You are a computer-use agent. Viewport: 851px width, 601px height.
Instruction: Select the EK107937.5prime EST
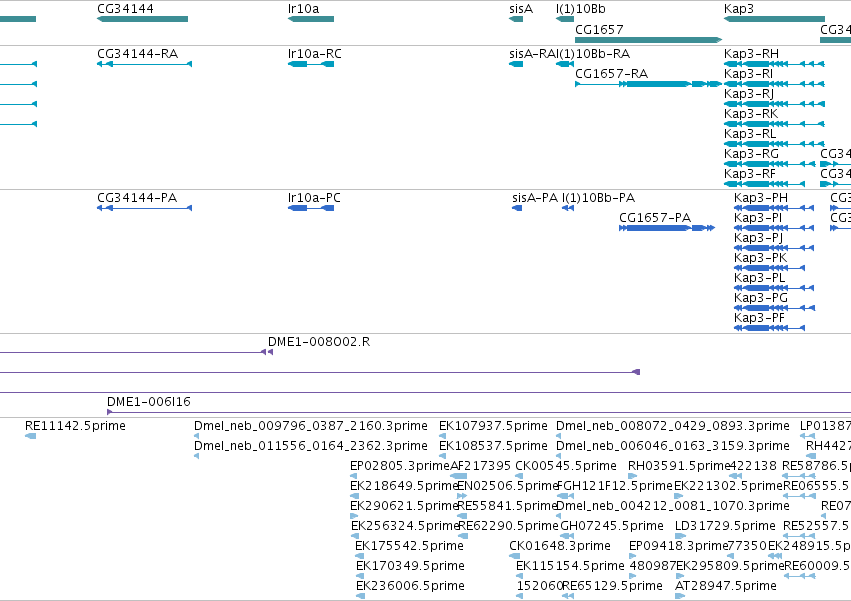point(442,436)
